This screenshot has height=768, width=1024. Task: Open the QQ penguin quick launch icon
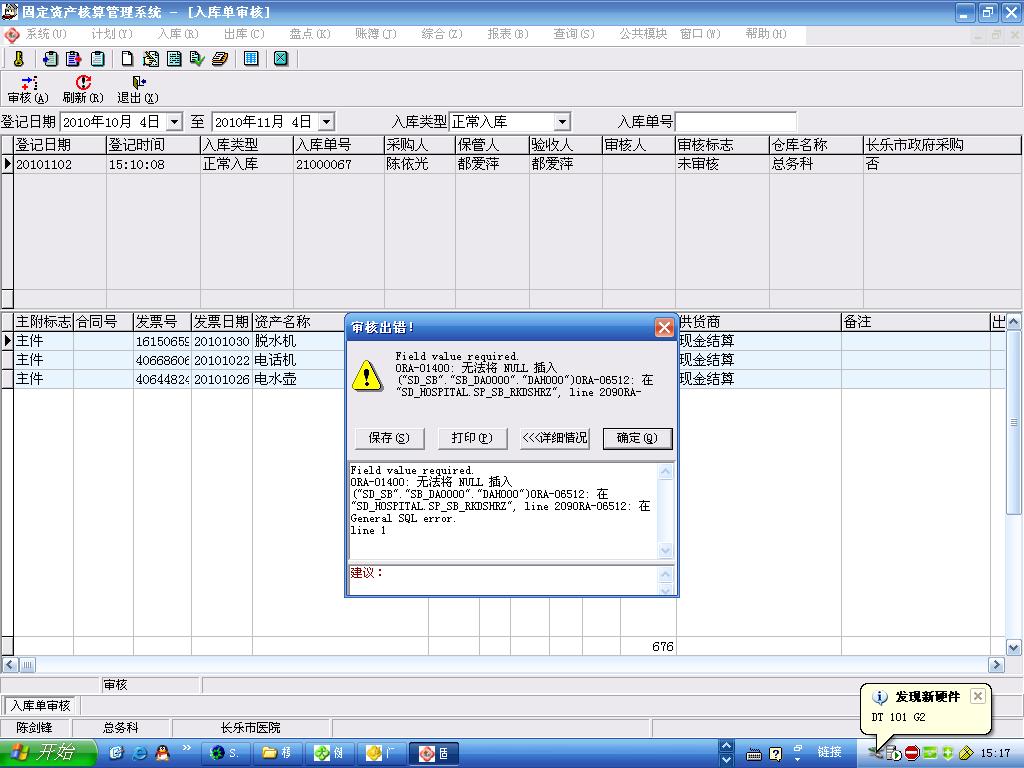pos(162,753)
